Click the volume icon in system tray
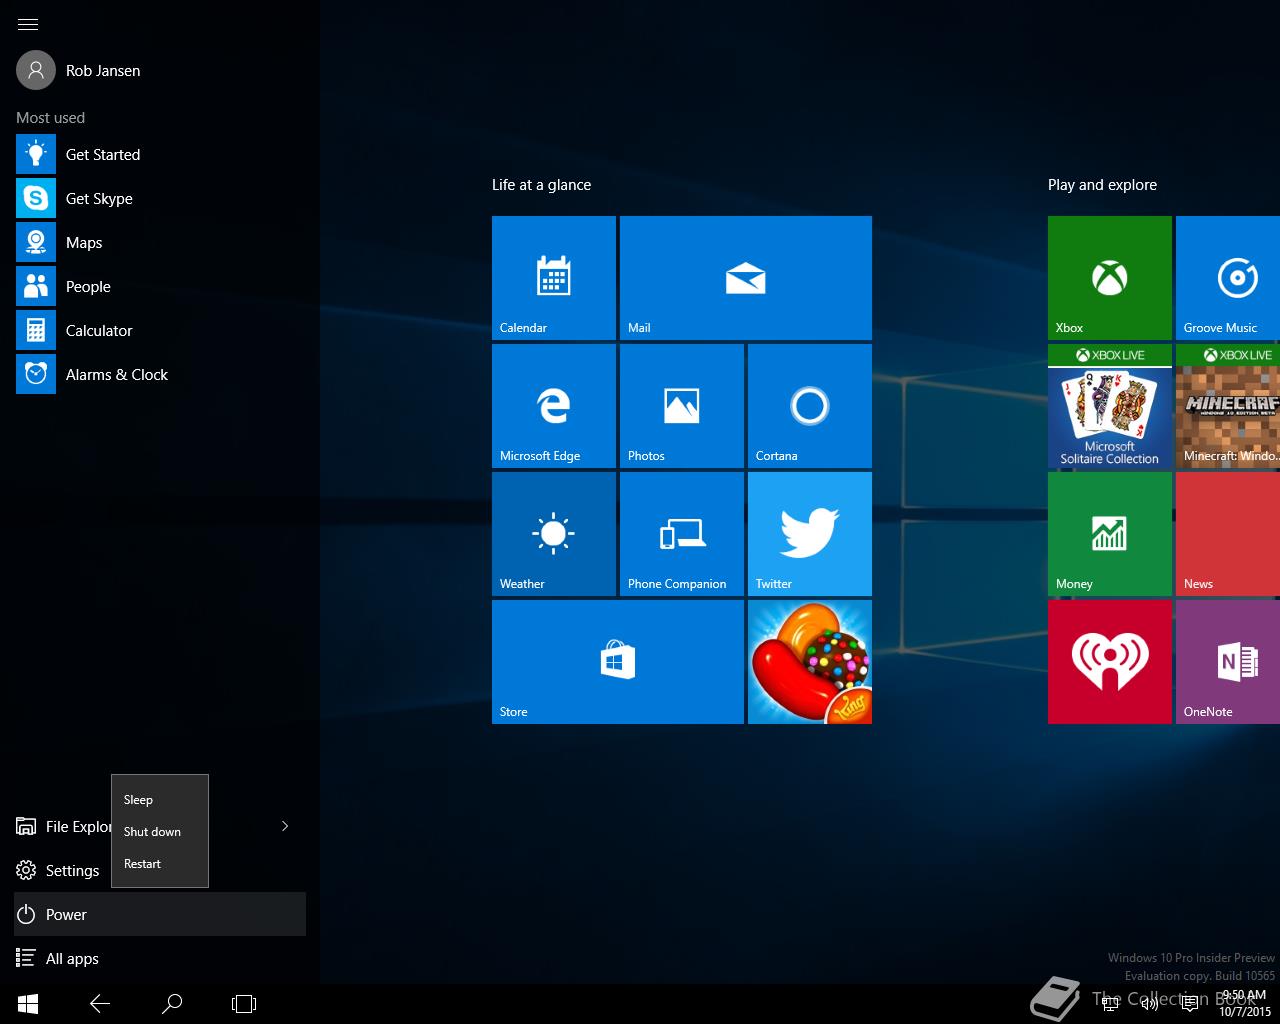Screen dimensions: 1280x1024 pos(1150,1004)
